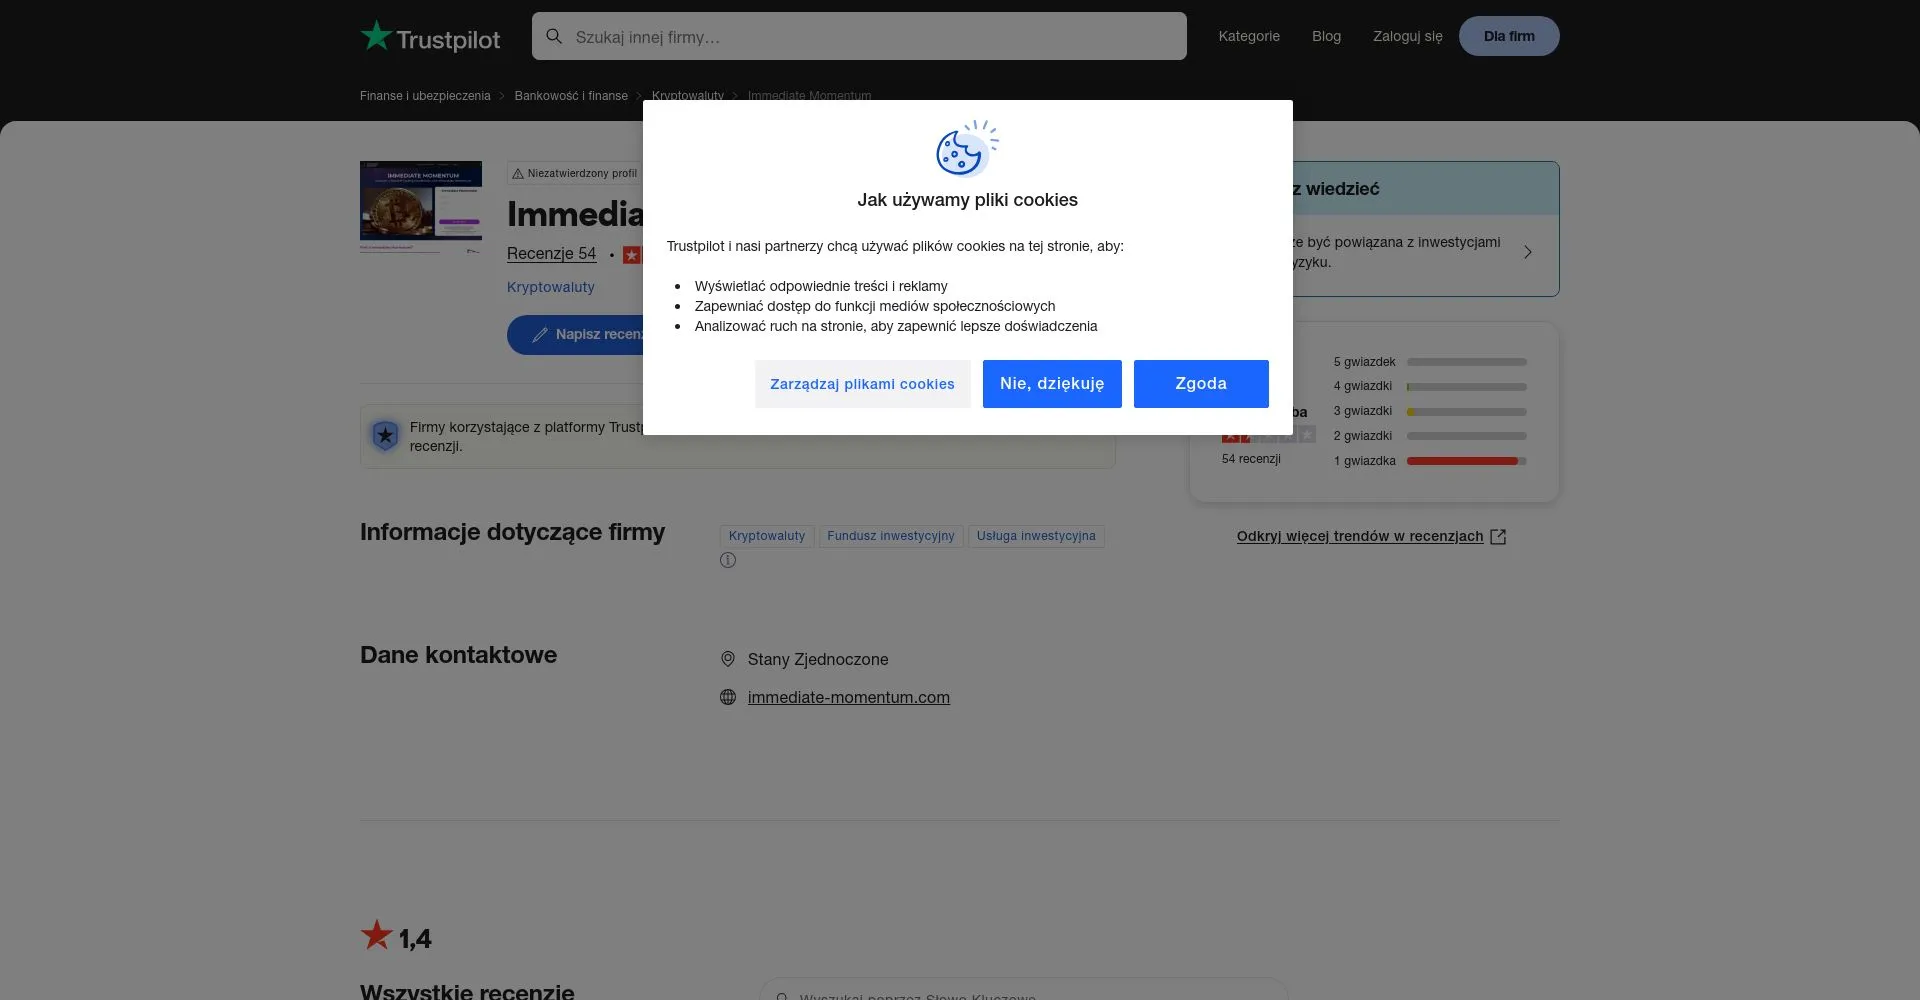Click the Dla firm button
The height and width of the screenshot is (1000, 1920).
coord(1509,36)
